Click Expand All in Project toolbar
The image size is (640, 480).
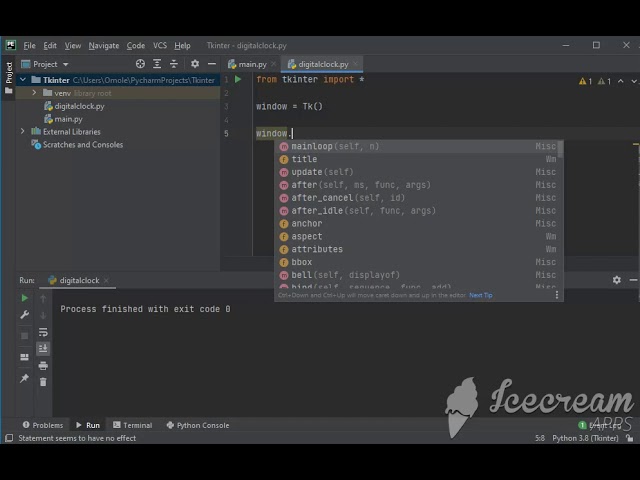click(157, 64)
